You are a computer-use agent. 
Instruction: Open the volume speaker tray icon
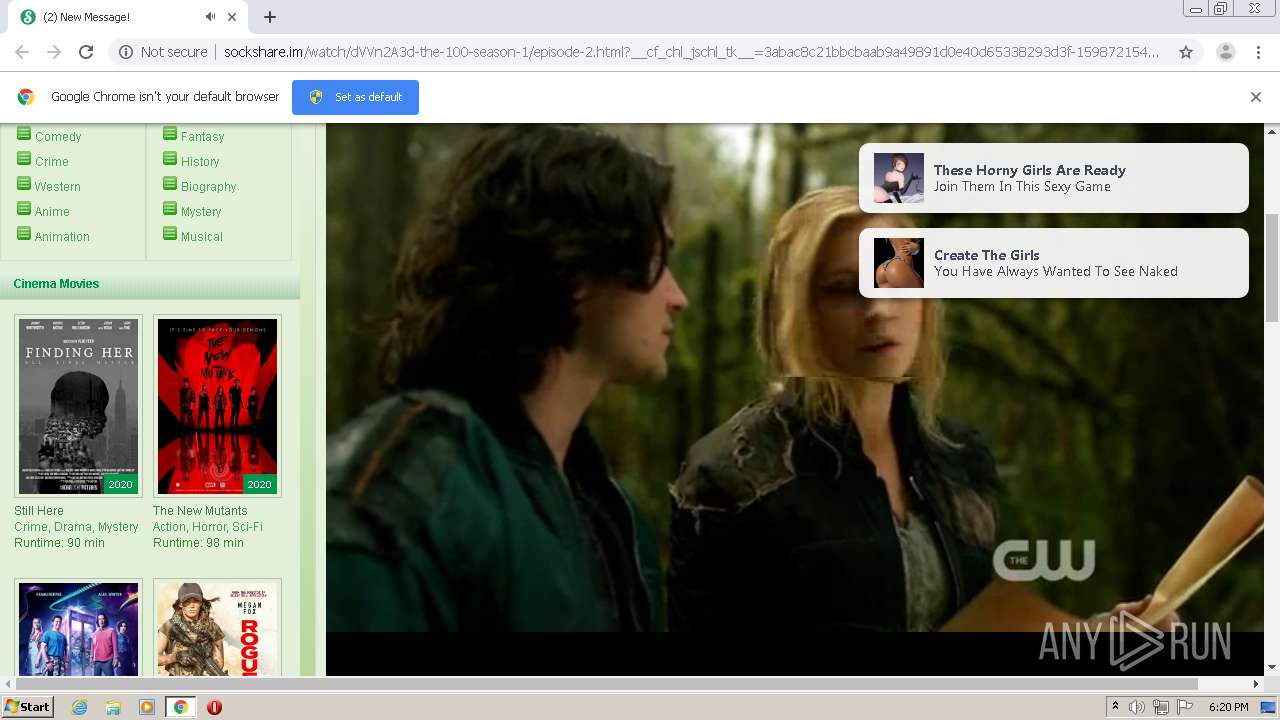(1137, 707)
